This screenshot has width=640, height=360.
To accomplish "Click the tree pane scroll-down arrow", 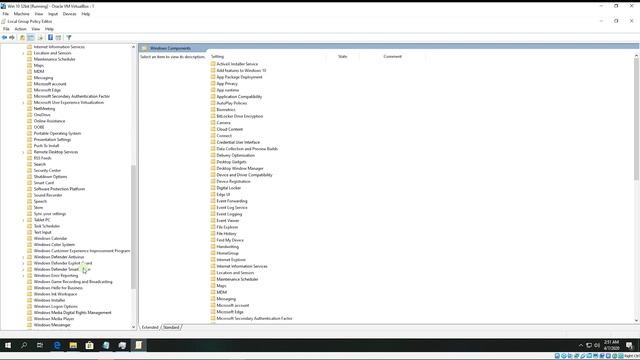I will [x=133, y=327].
